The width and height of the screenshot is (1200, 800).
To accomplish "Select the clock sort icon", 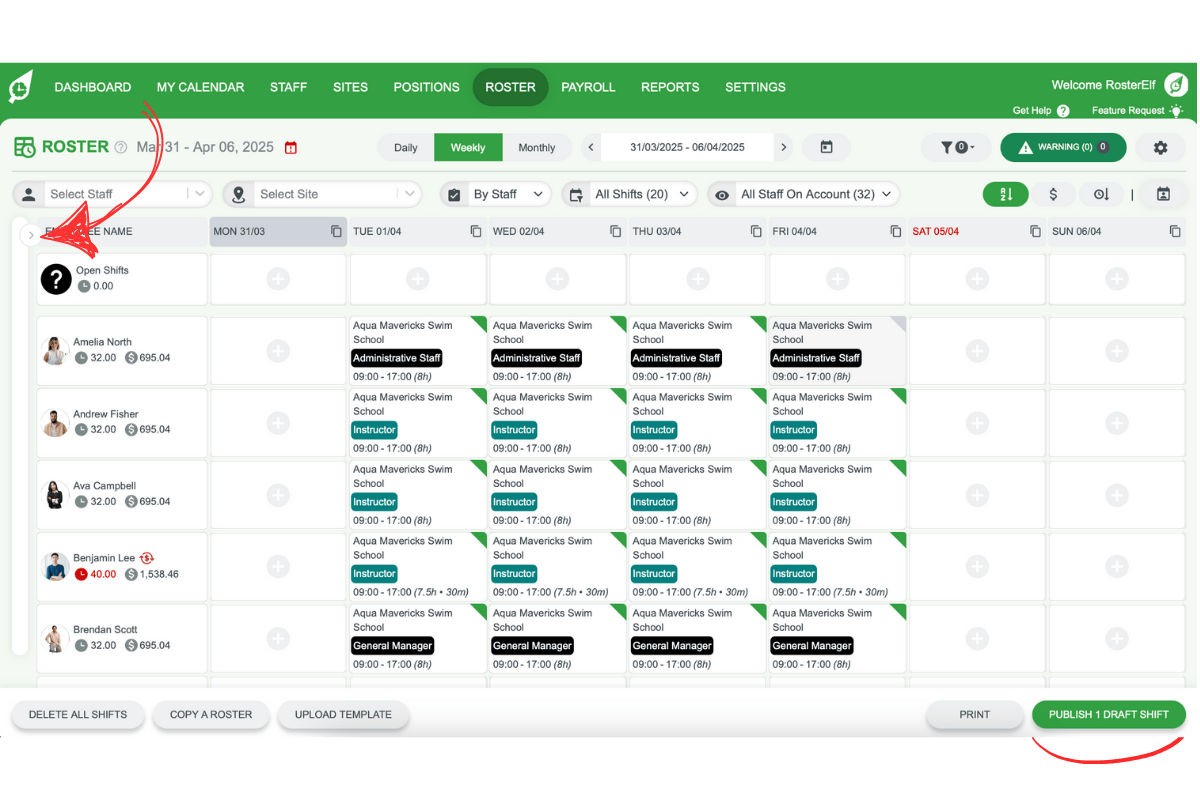I will click(x=1101, y=193).
